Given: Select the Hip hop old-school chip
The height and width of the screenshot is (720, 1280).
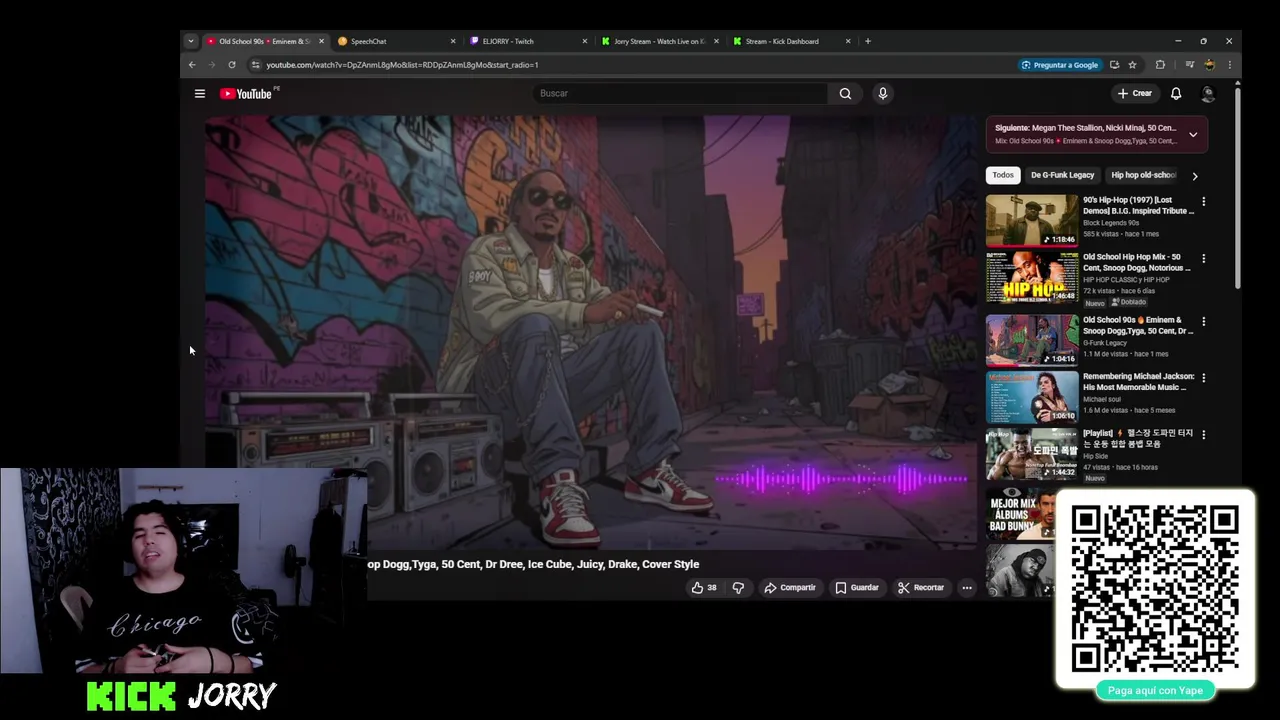Looking at the screenshot, I should click(x=1143, y=175).
